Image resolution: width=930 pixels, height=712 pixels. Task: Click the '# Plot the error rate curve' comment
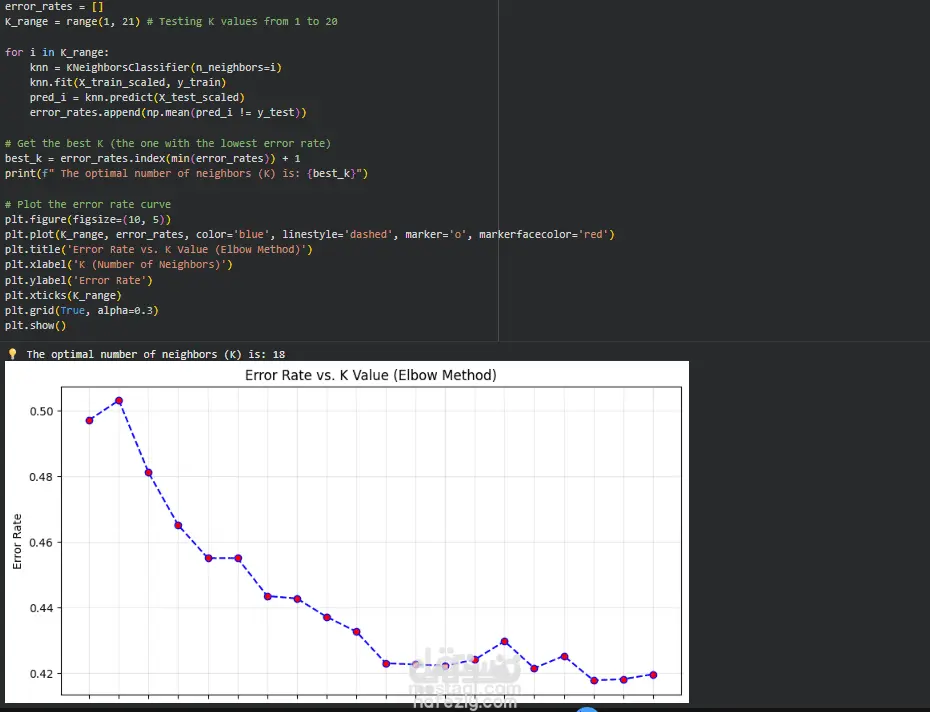[x=88, y=204]
